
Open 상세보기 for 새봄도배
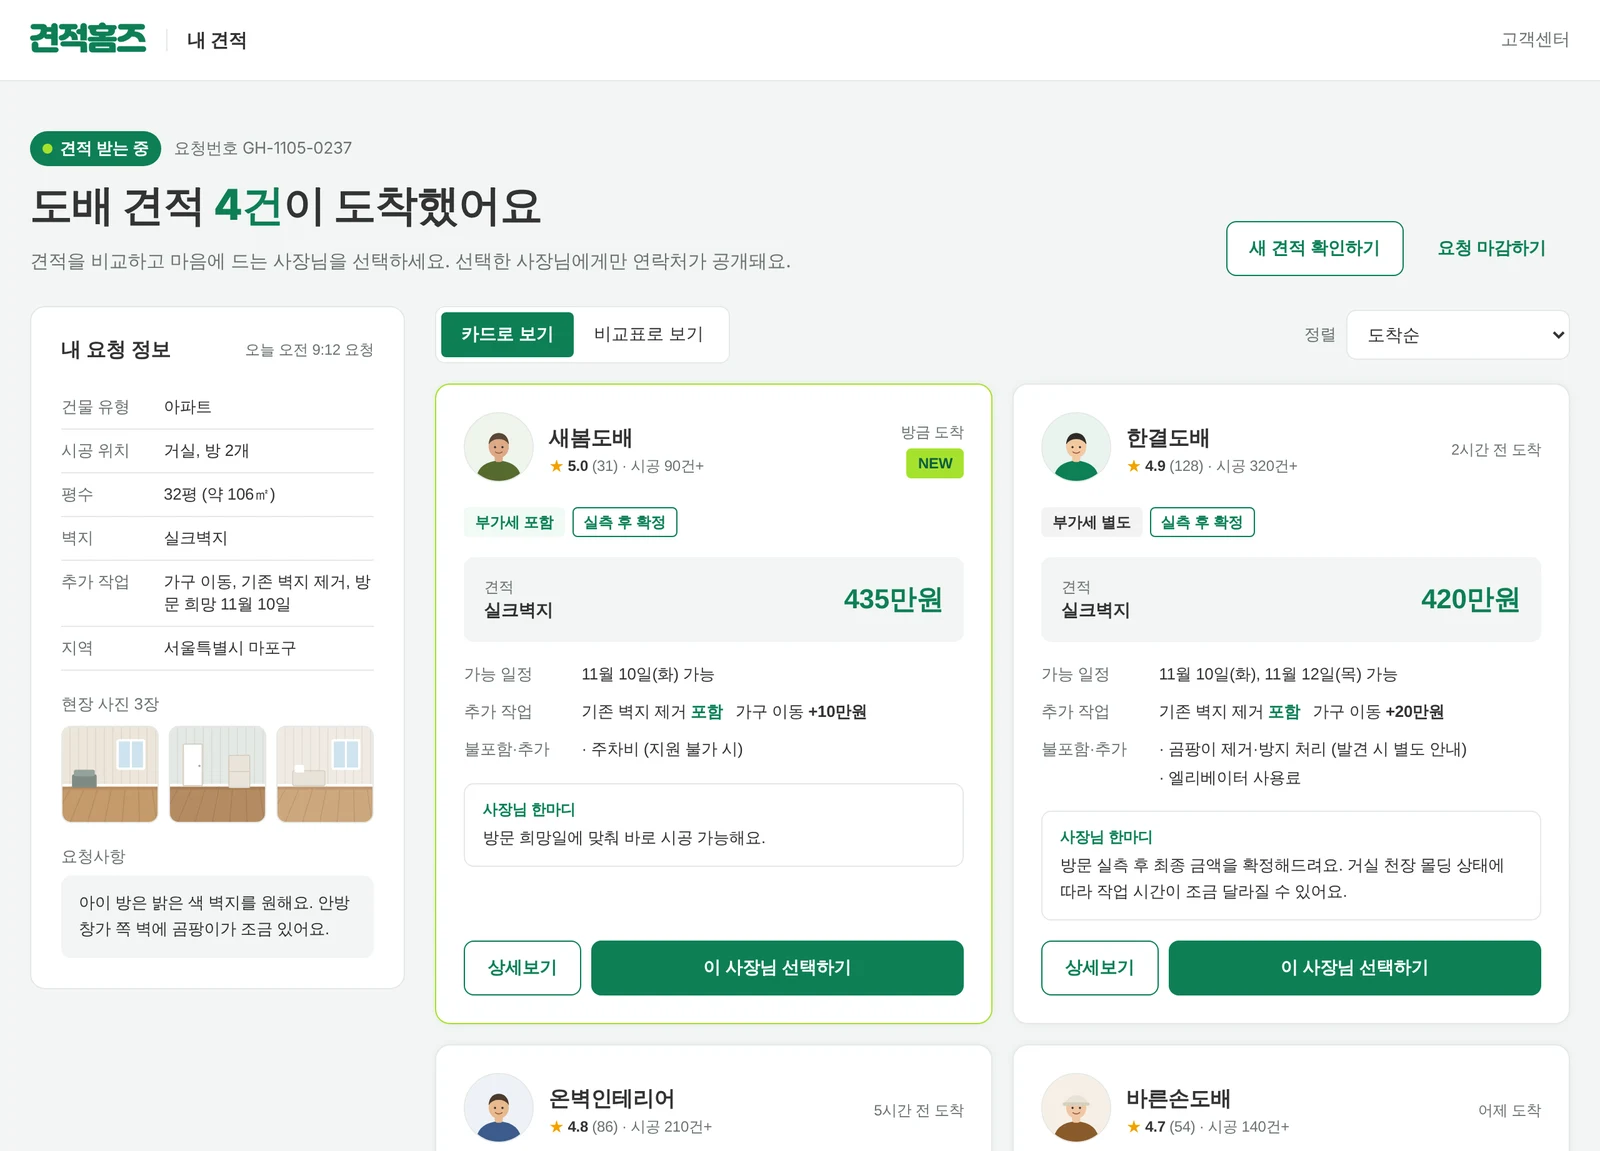[x=522, y=968]
